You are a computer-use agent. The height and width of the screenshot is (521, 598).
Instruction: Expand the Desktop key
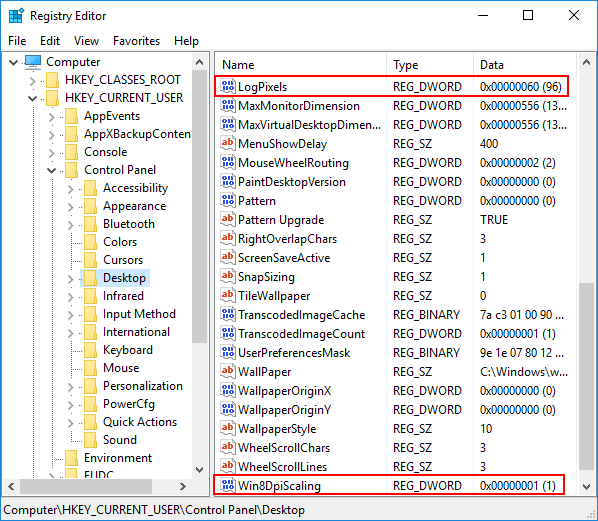71,279
